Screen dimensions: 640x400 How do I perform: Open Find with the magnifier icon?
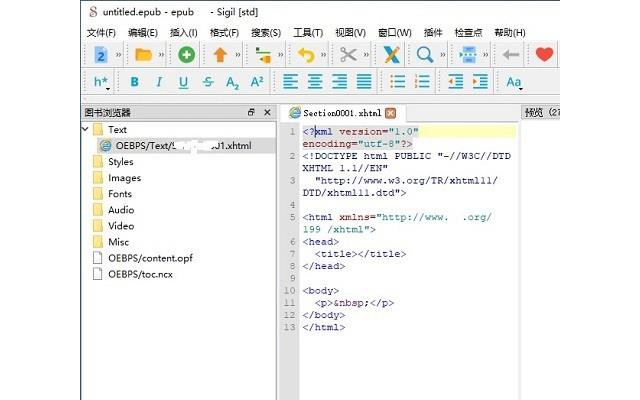[424, 54]
